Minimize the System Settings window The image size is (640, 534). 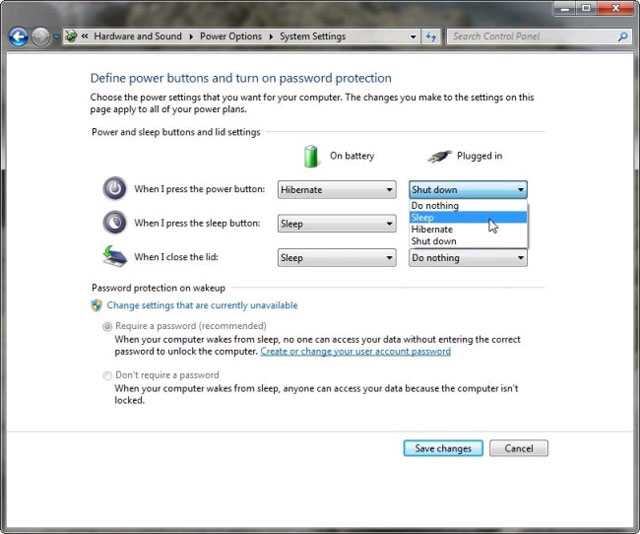click(565, 8)
